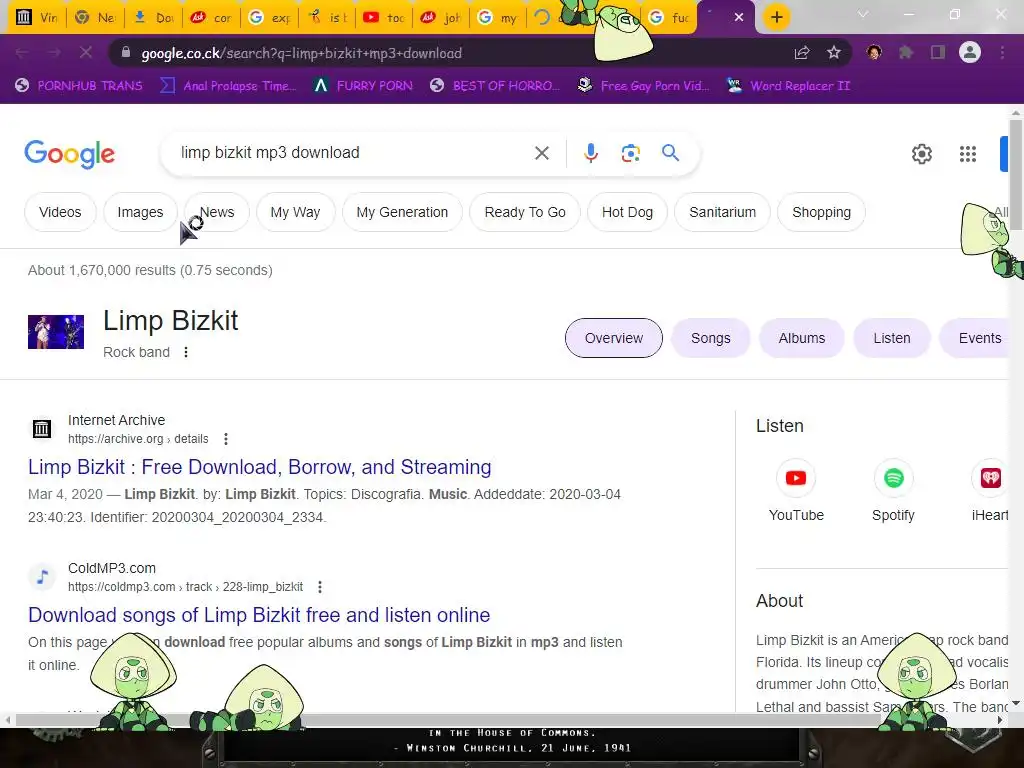Screen dimensions: 1024x768
Task: Open Chrome three-dot menu
Action: pos(1002,52)
